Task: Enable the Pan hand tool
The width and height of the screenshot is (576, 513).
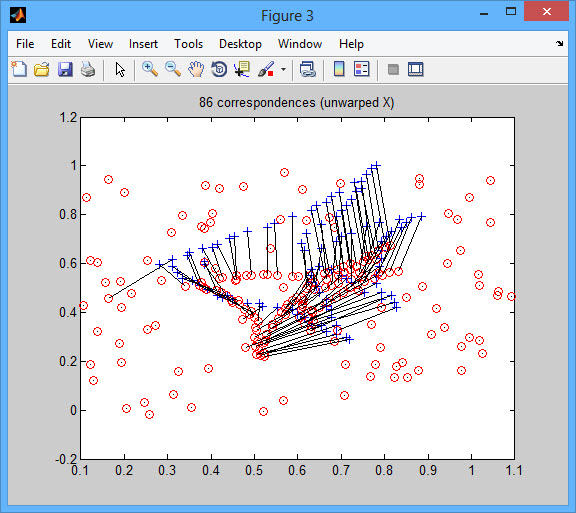Action: (196, 69)
